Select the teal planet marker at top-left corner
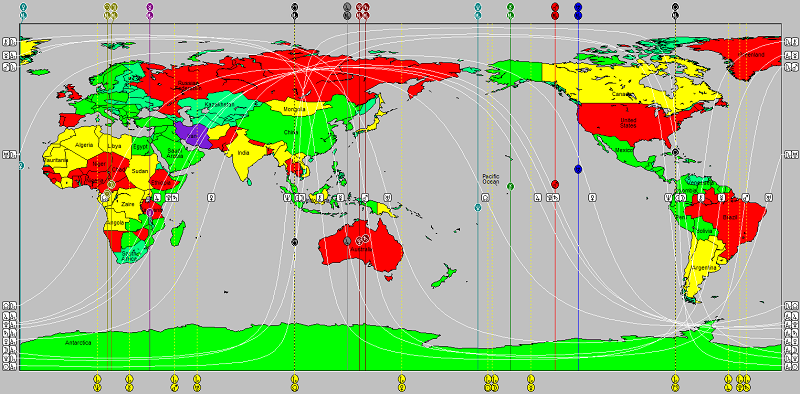This screenshot has width=800, height=394. point(23,7)
